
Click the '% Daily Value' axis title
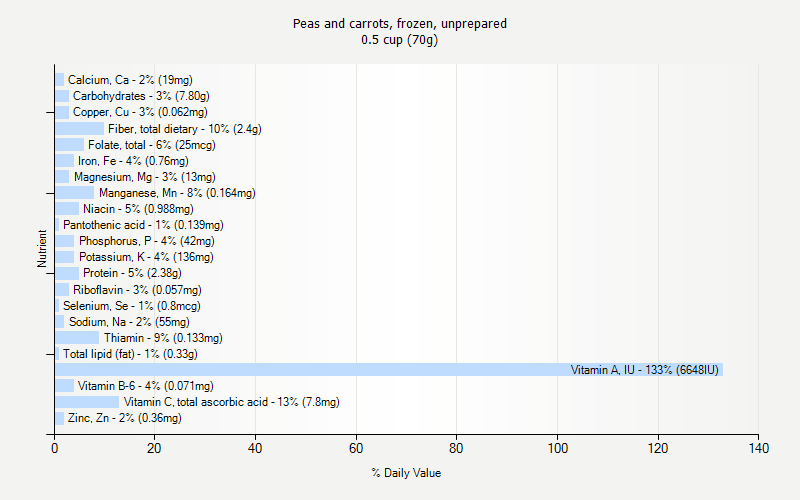click(x=406, y=473)
